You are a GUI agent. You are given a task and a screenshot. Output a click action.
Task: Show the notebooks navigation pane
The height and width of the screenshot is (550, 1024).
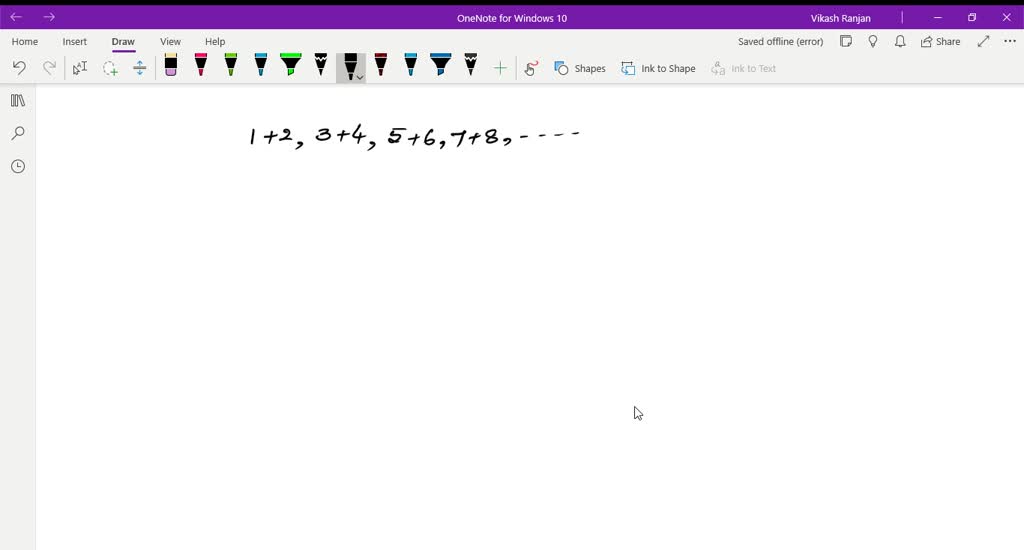[18, 100]
